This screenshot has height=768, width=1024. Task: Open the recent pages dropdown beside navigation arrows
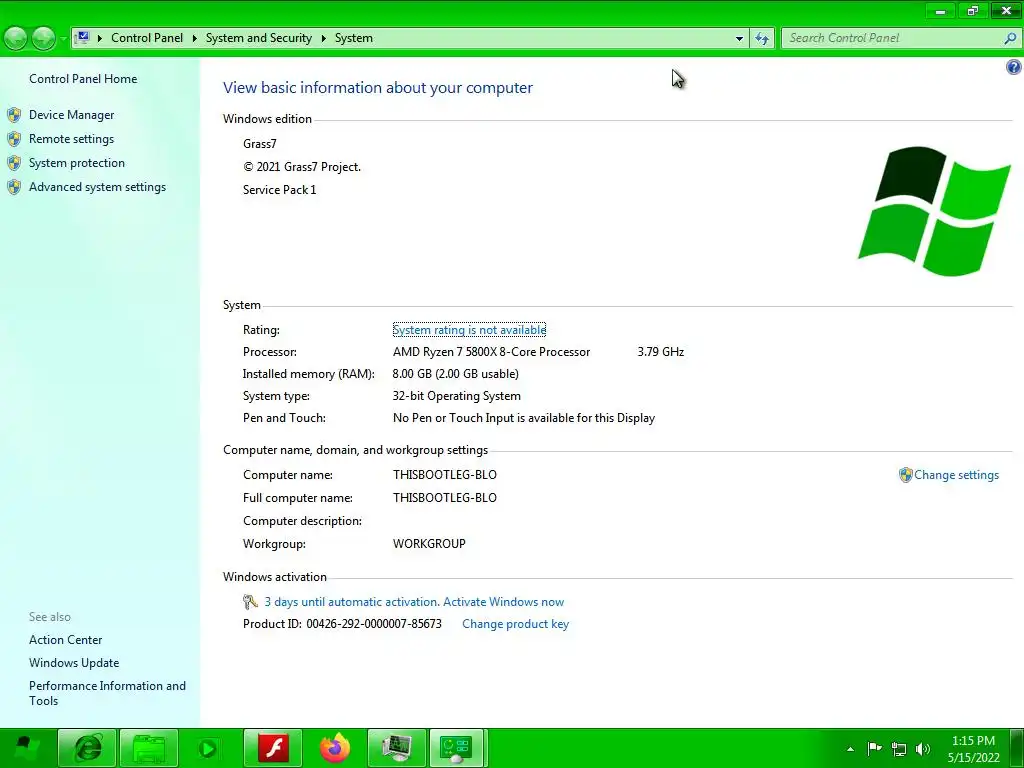(x=63, y=39)
